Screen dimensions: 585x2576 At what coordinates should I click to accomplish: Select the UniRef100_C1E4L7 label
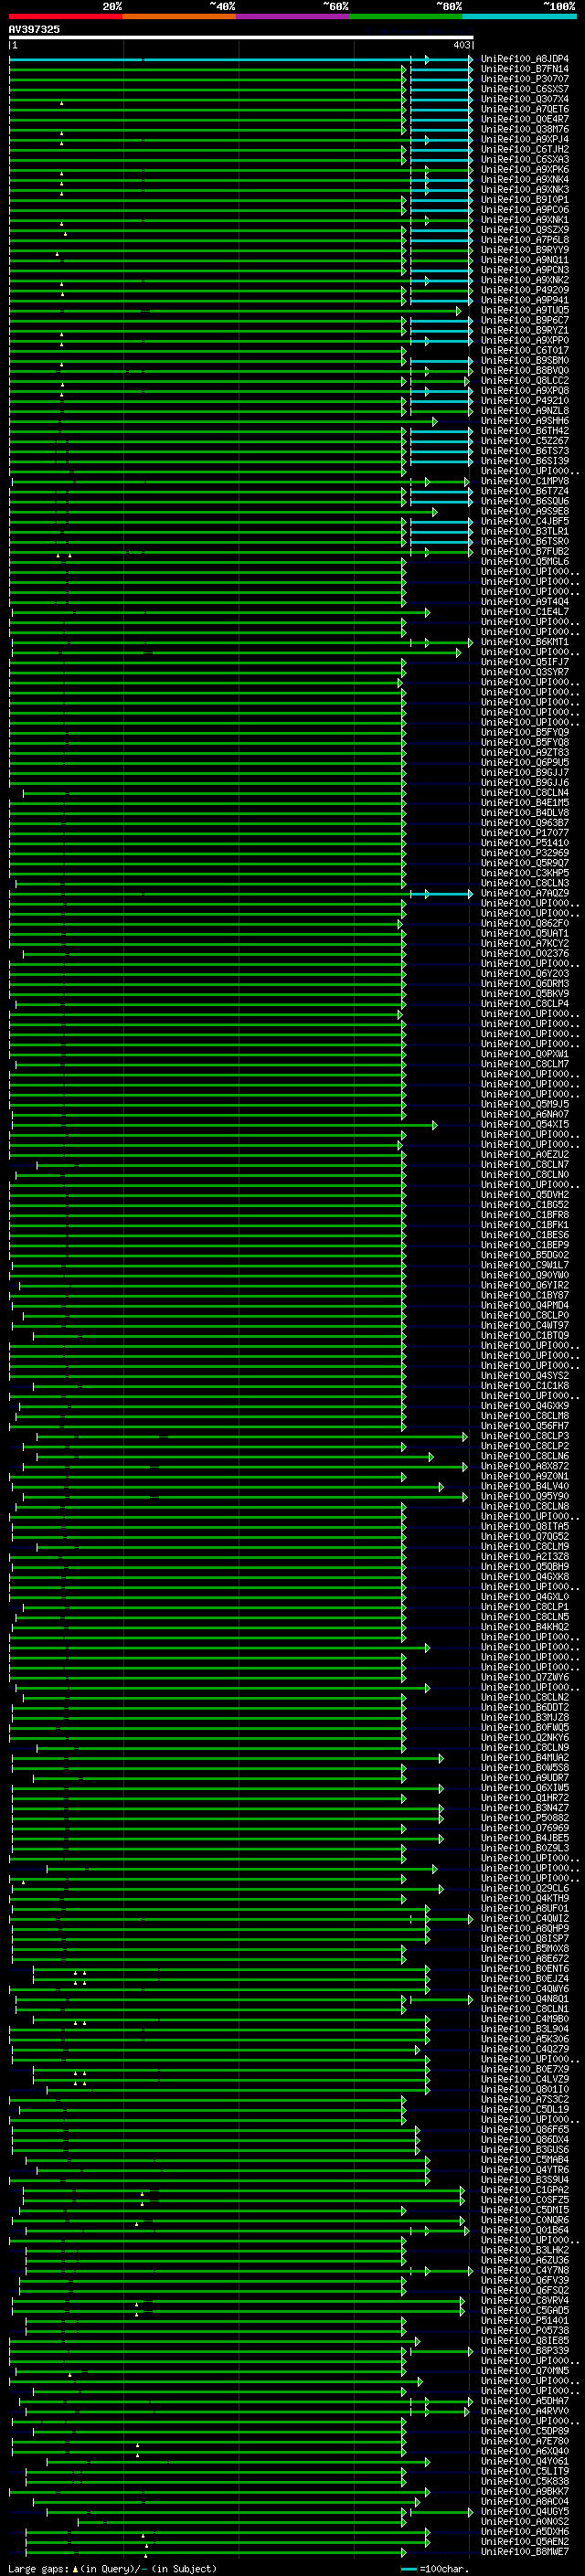525,612
